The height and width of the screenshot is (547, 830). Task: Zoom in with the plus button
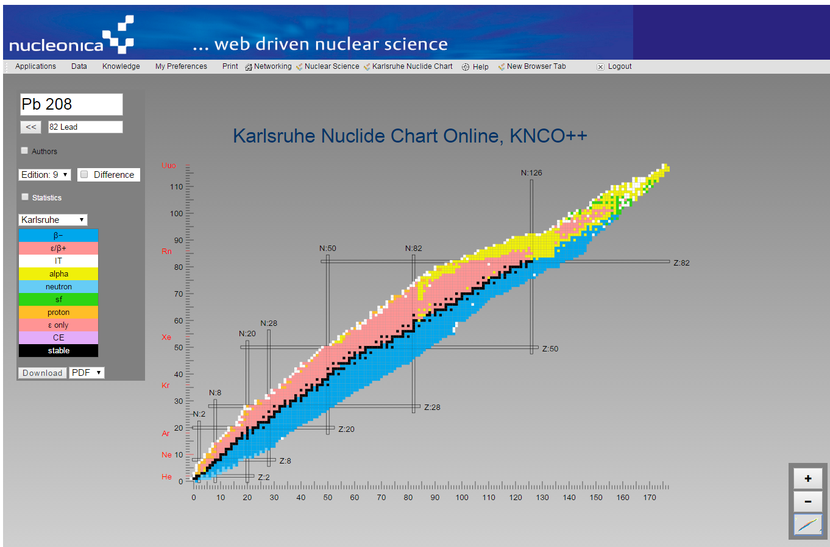(808, 478)
